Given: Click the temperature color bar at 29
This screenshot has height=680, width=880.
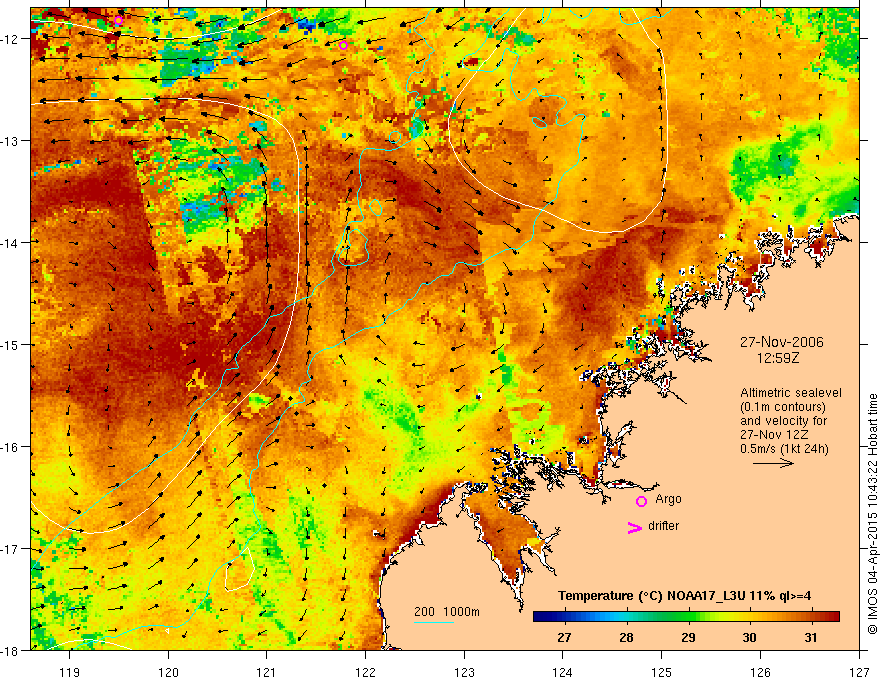Looking at the screenshot, I should 688,617.
